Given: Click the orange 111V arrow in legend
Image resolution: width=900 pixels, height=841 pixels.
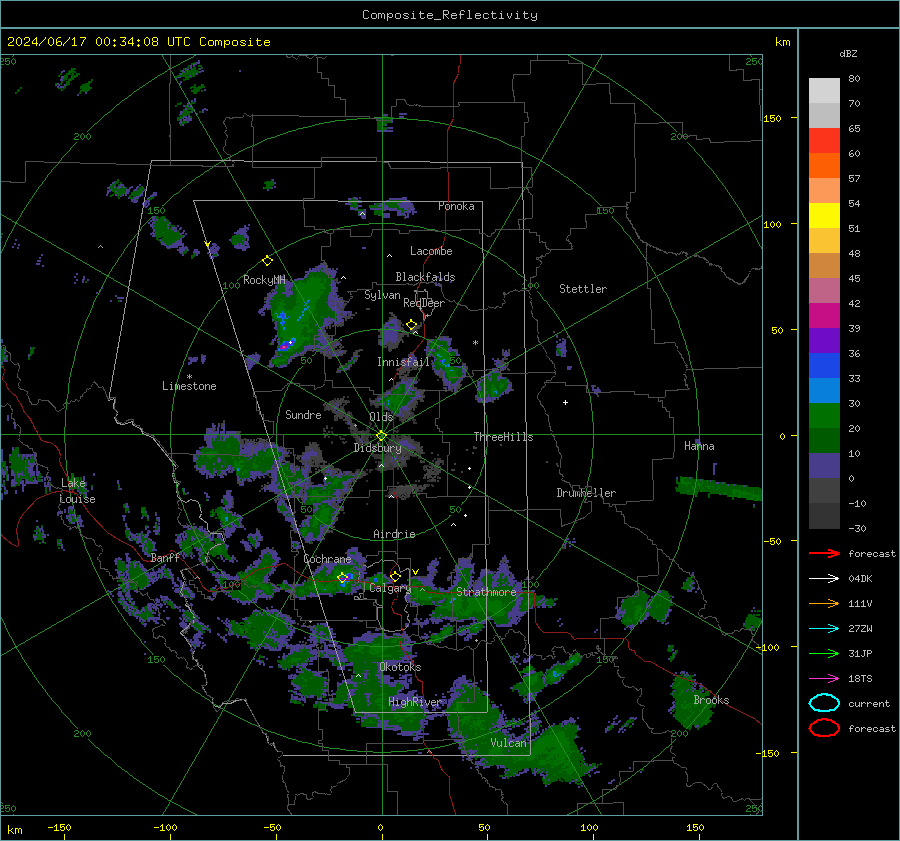Looking at the screenshot, I should [824, 603].
